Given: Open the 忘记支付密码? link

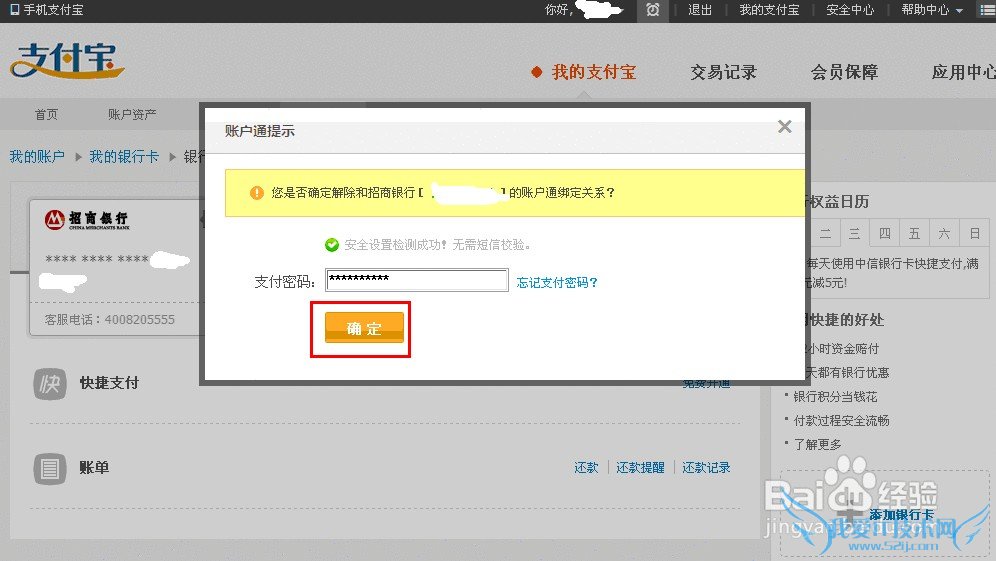Looking at the screenshot, I should (557, 283).
